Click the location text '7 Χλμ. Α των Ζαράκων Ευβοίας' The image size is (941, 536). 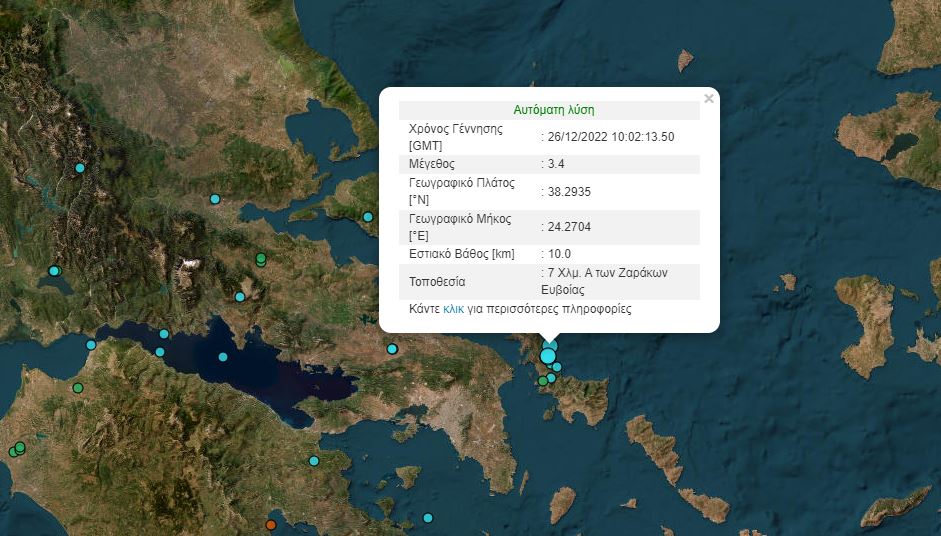(604, 282)
